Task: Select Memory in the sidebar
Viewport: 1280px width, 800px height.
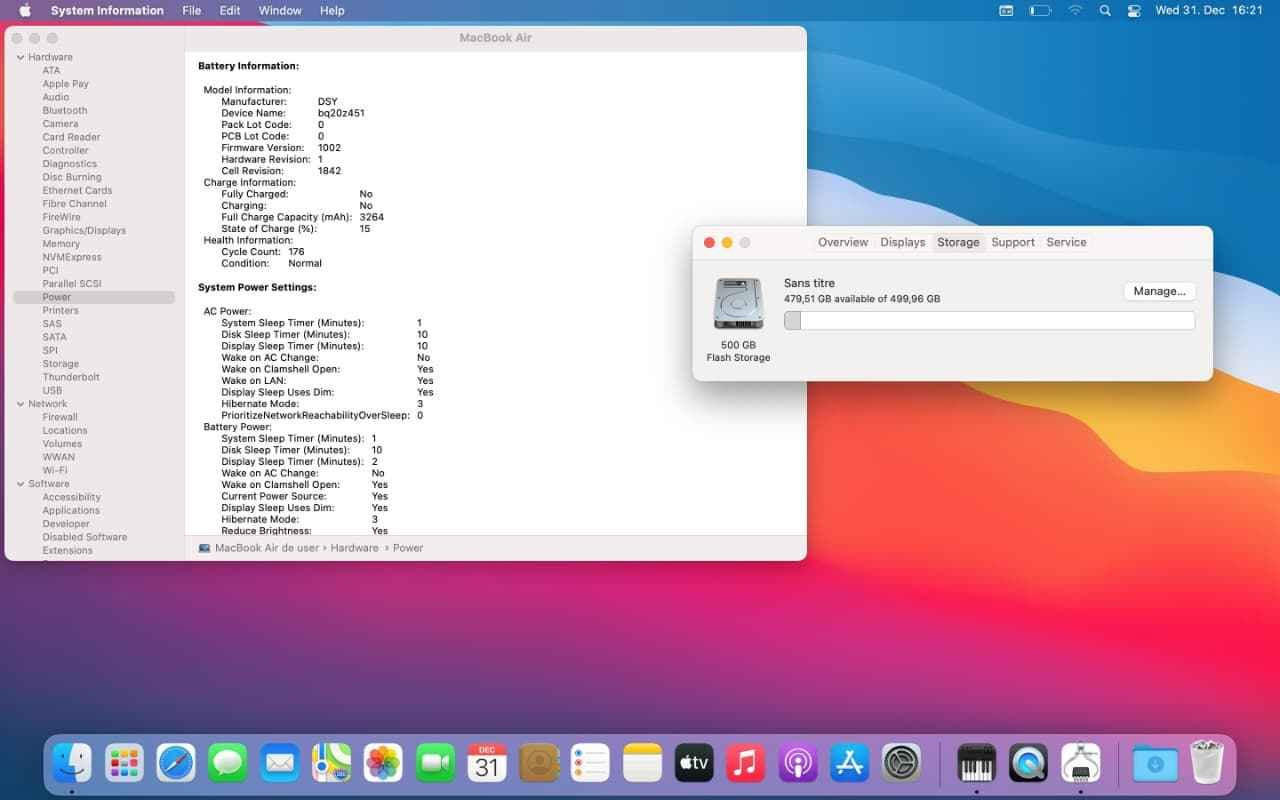Action: (x=61, y=244)
